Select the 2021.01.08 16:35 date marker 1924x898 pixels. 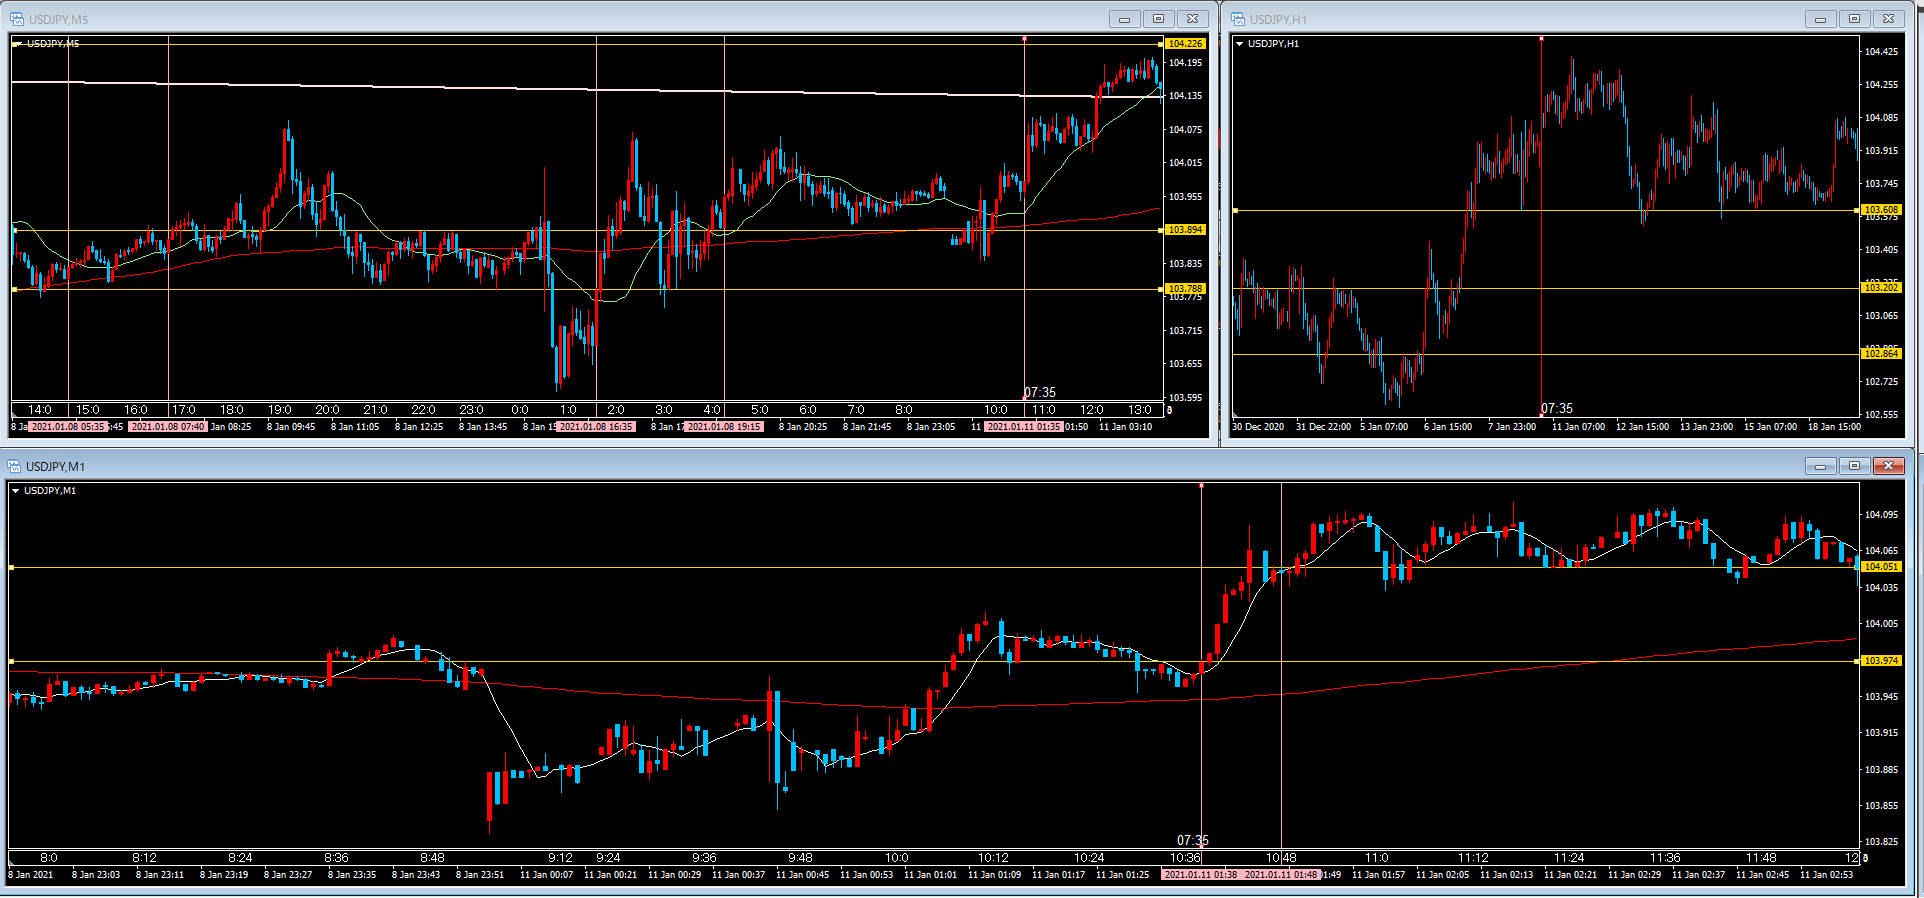[x=596, y=427]
